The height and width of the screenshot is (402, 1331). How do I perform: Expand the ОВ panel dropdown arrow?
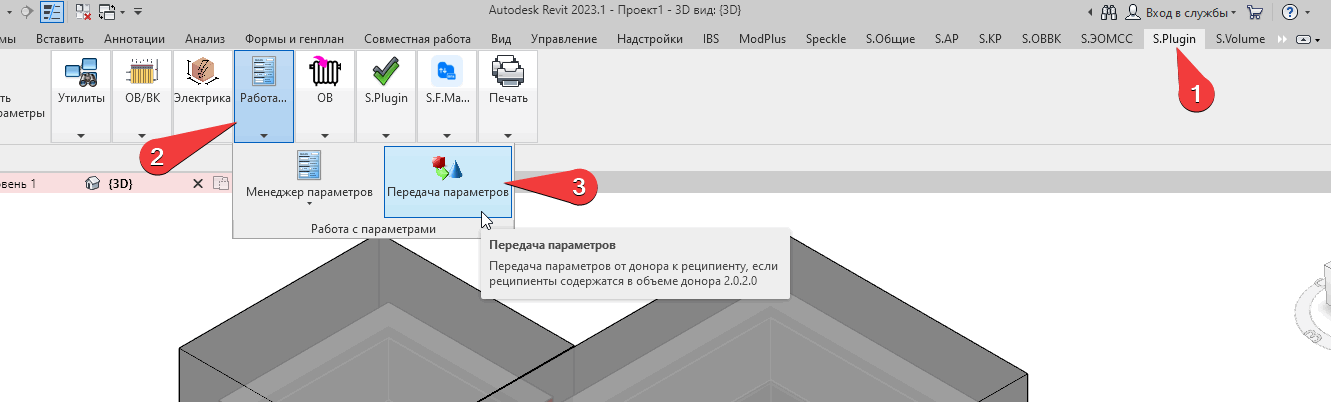tap(325, 134)
